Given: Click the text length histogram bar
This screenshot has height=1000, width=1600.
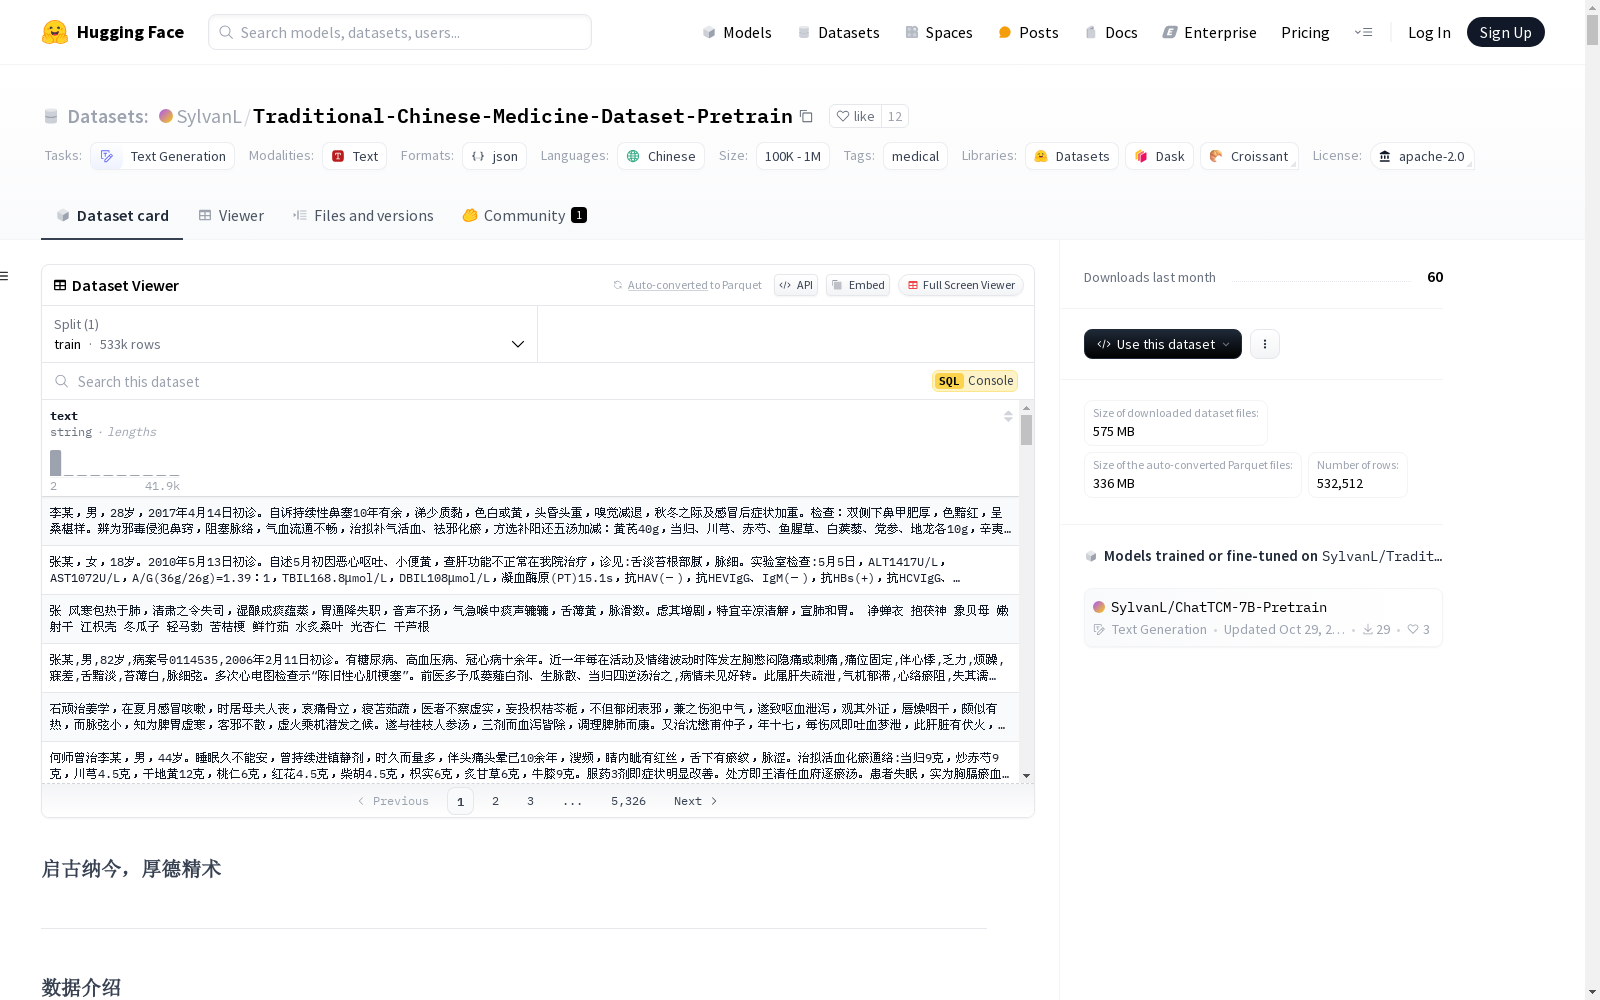Looking at the screenshot, I should pos(56,462).
